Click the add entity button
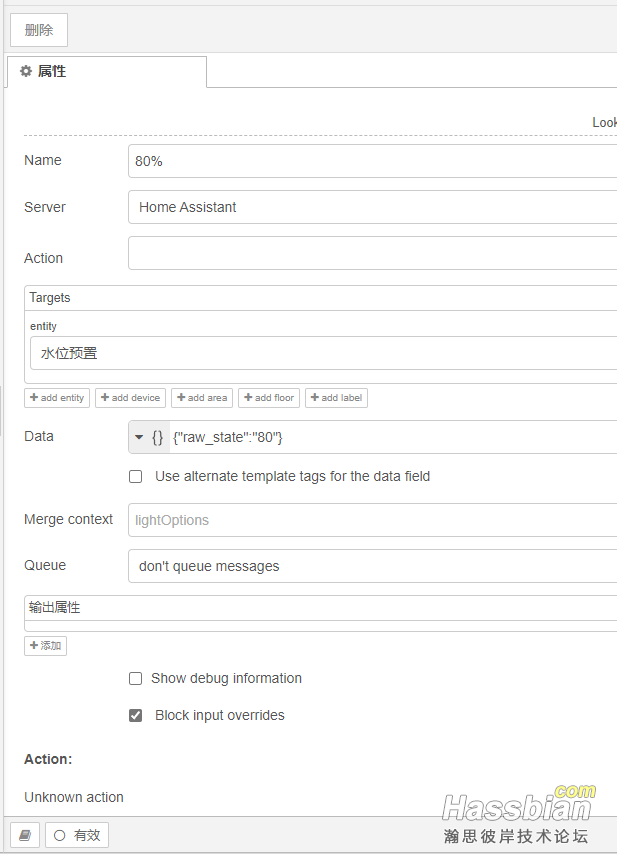This screenshot has height=854, width=617. [x=57, y=398]
